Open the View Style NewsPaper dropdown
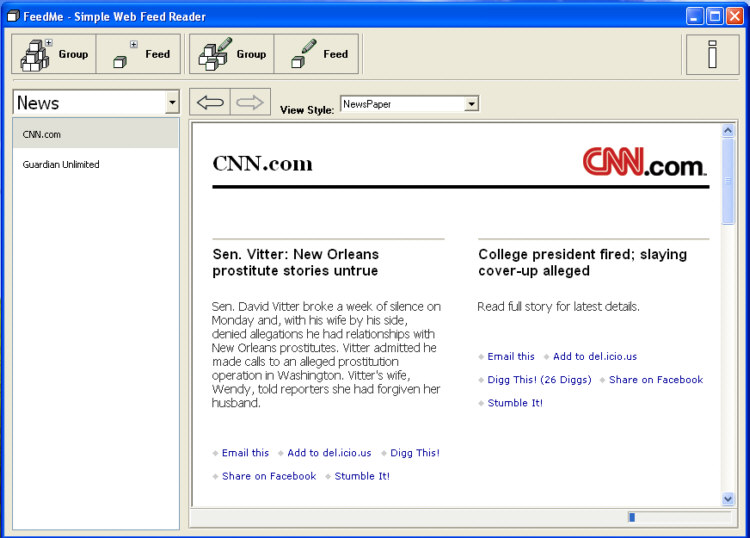The image size is (750, 538). 471,104
